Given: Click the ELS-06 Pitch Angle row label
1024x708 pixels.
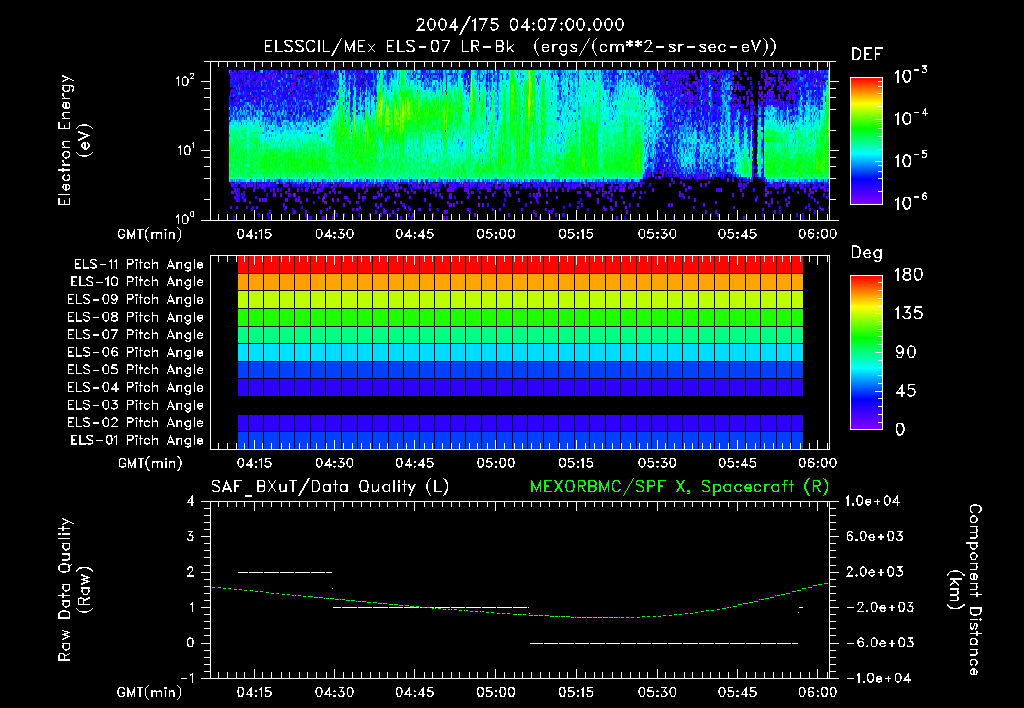Looking at the screenshot, I should (x=135, y=352).
